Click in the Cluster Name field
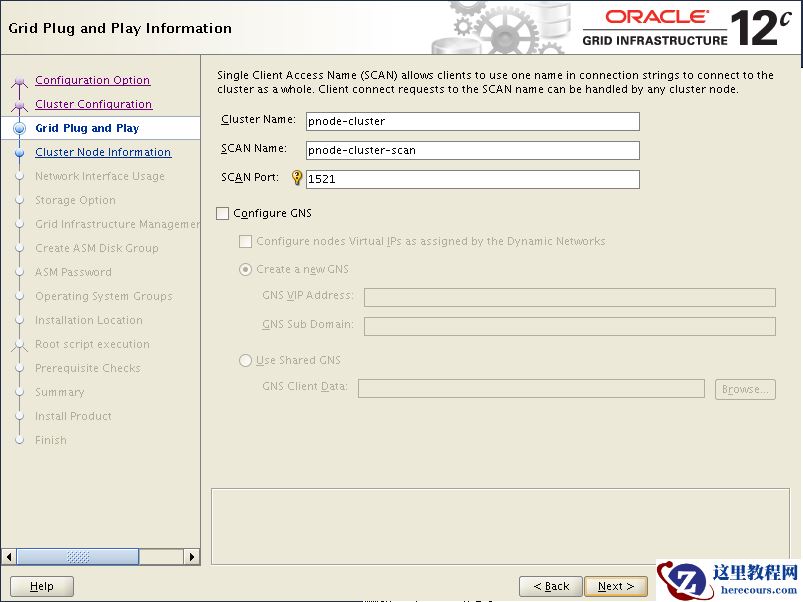803x602 pixels. (x=473, y=121)
